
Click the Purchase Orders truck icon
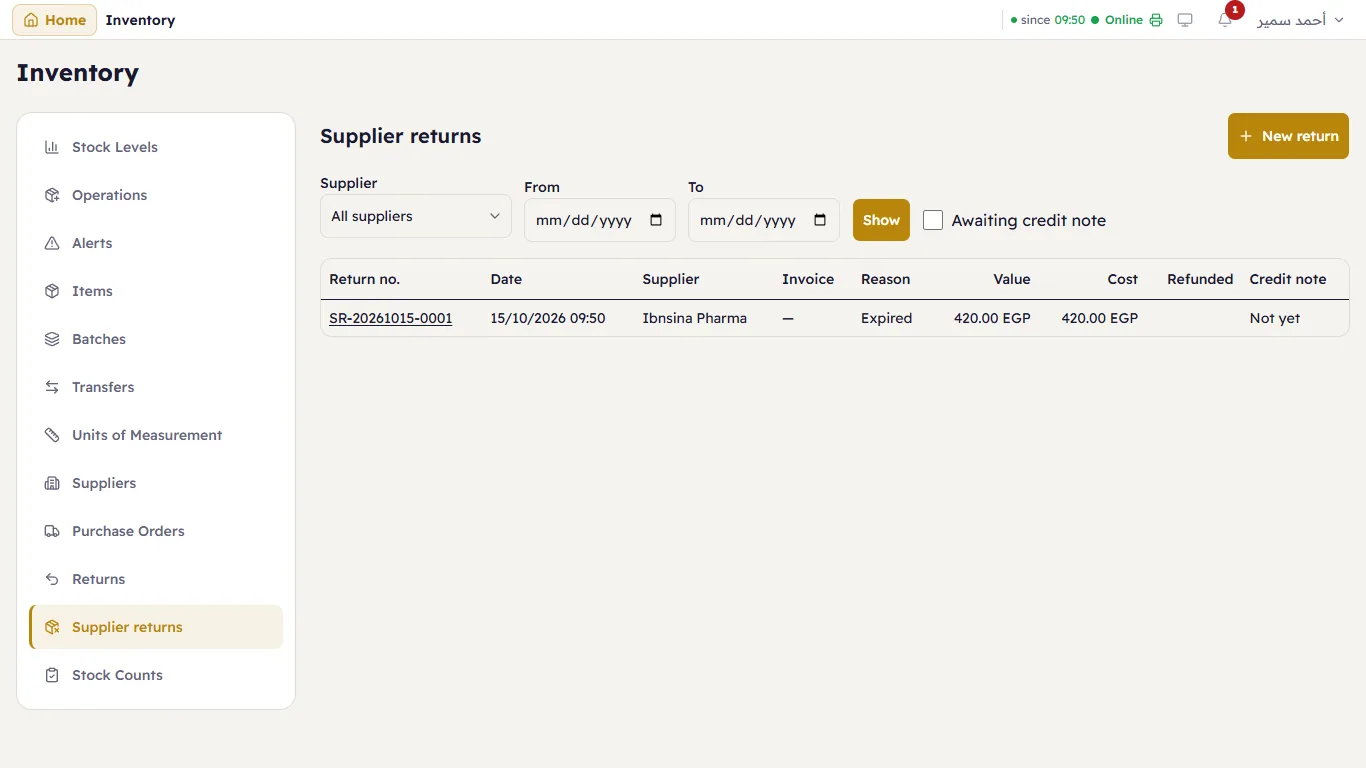pyautogui.click(x=52, y=531)
